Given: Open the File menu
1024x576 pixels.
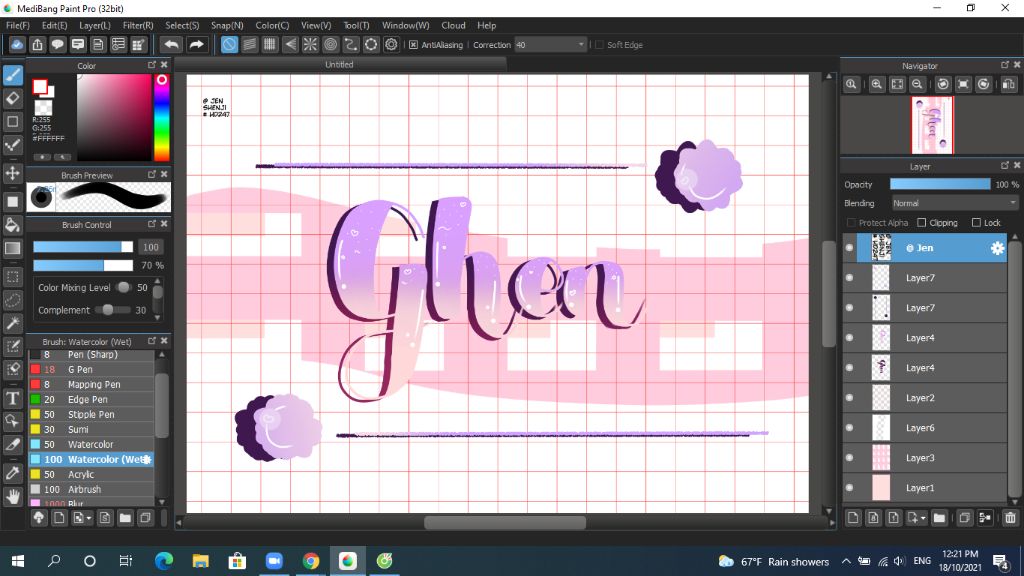Looking at the screenshot, I should click(18, 25).
